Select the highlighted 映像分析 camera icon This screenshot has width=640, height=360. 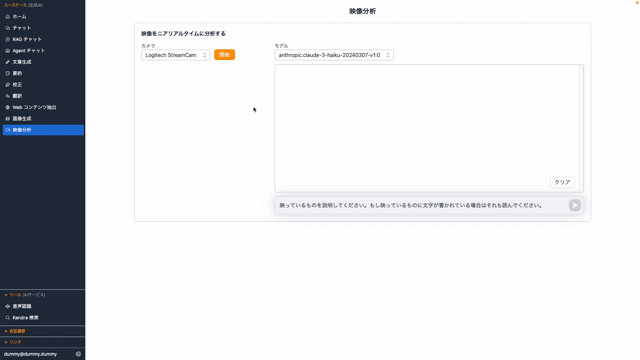[x=7, y=130]
